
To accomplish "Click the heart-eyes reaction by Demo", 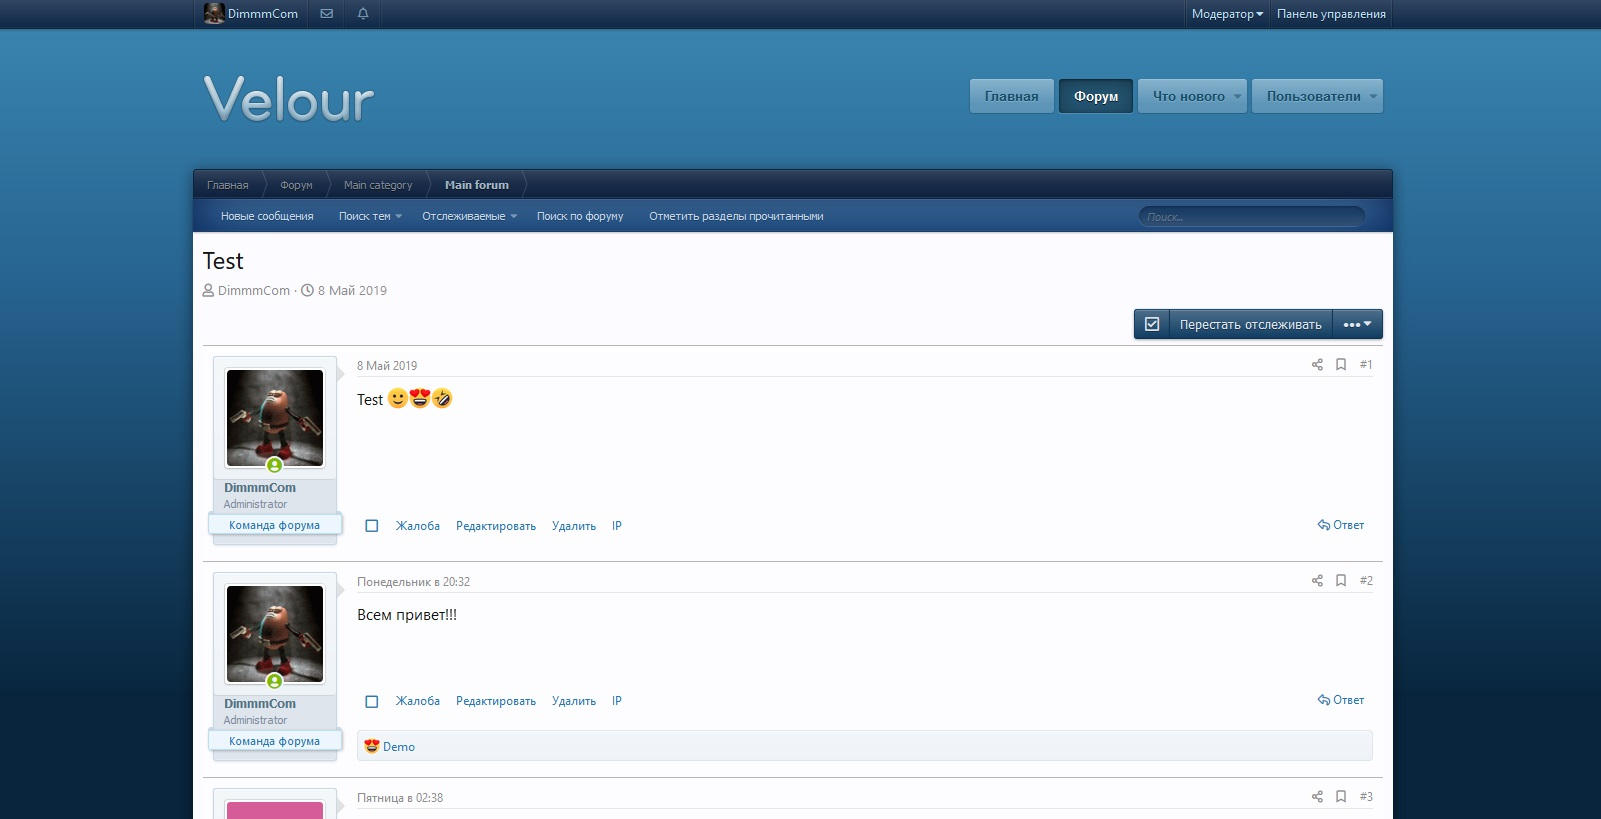I will [x=372, y=747].
